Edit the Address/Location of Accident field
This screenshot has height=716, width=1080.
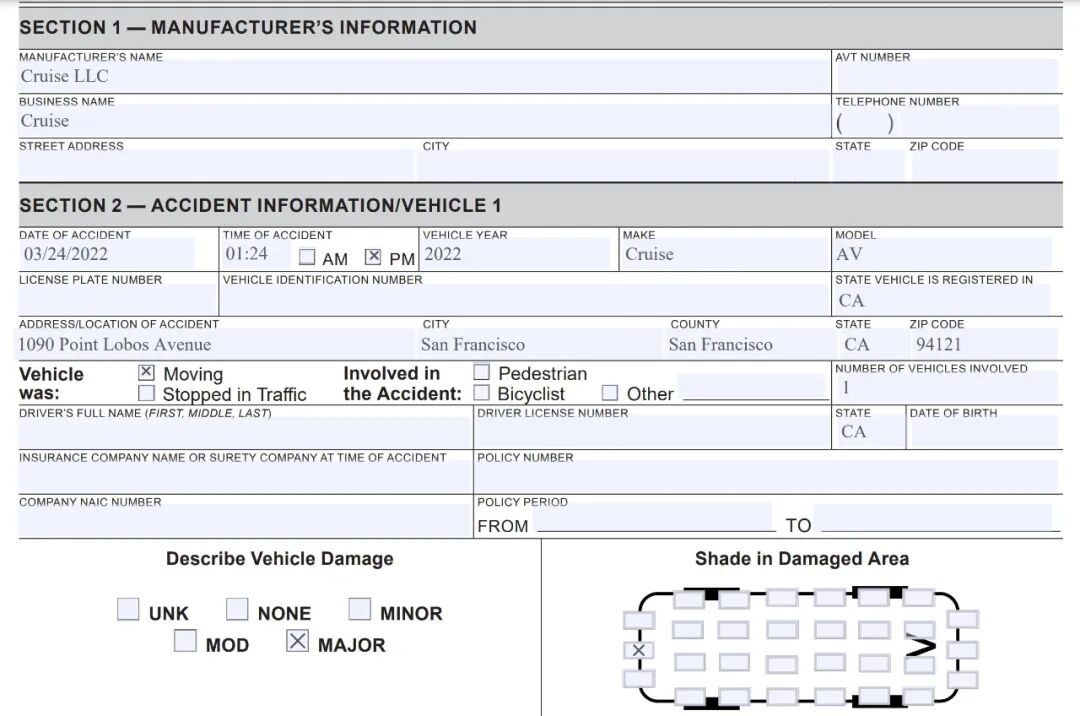(216, 344)
